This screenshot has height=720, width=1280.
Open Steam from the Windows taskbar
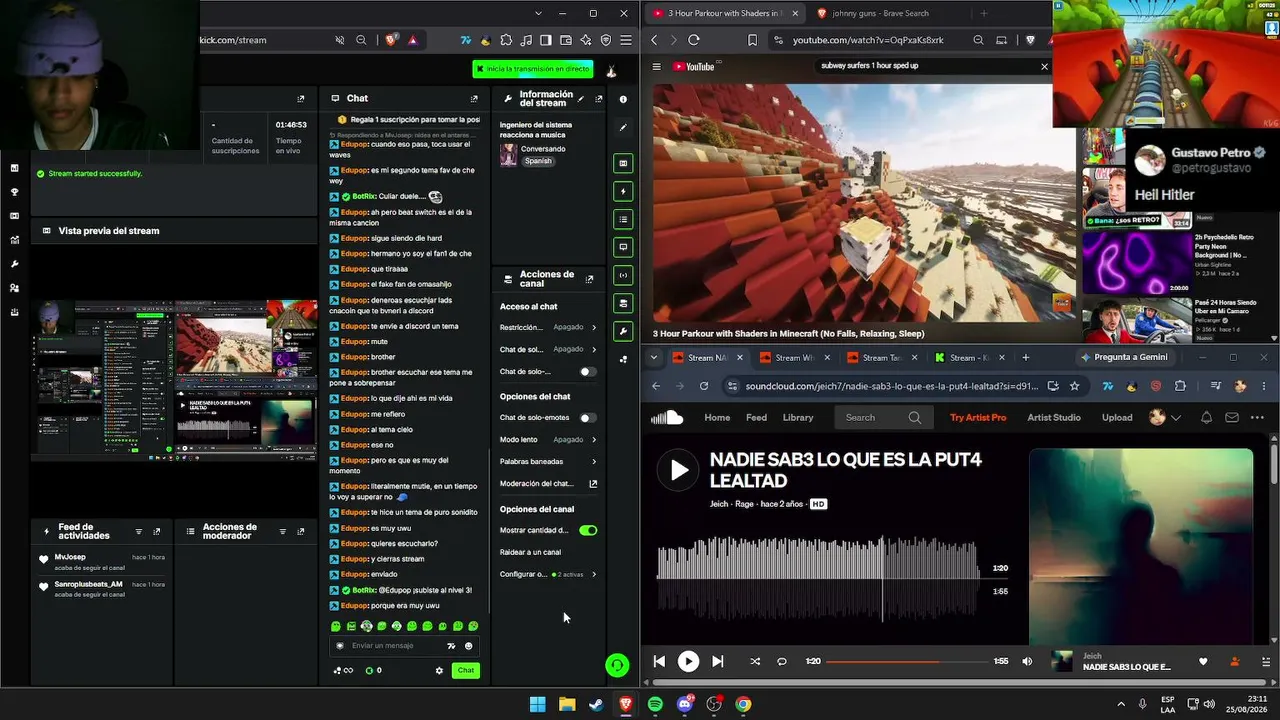[596, 704]
